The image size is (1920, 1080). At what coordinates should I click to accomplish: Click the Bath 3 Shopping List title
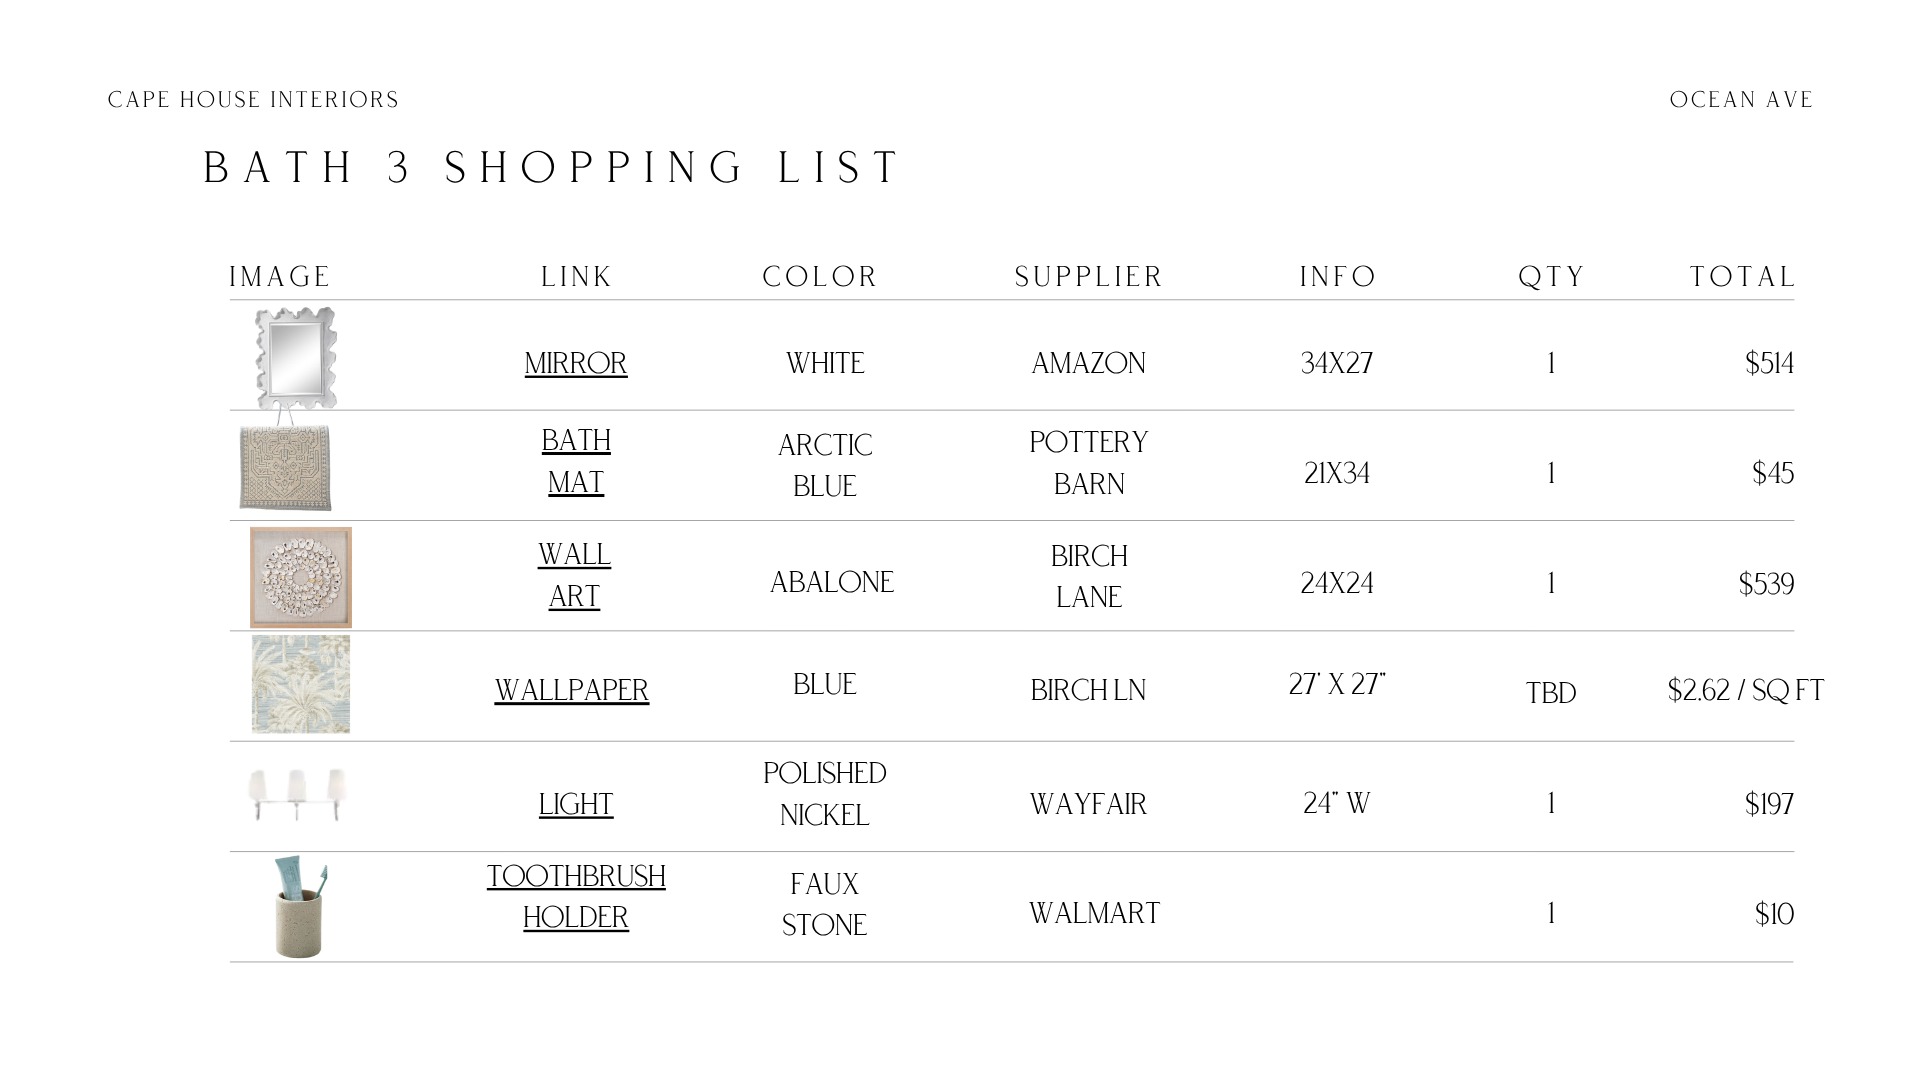click(x=553, y=167)
